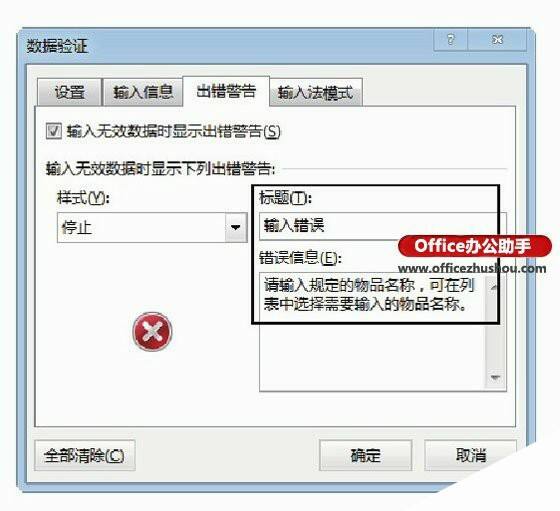Click the 全部清除 button
The image size is (560, 511).
click(85, 455)
